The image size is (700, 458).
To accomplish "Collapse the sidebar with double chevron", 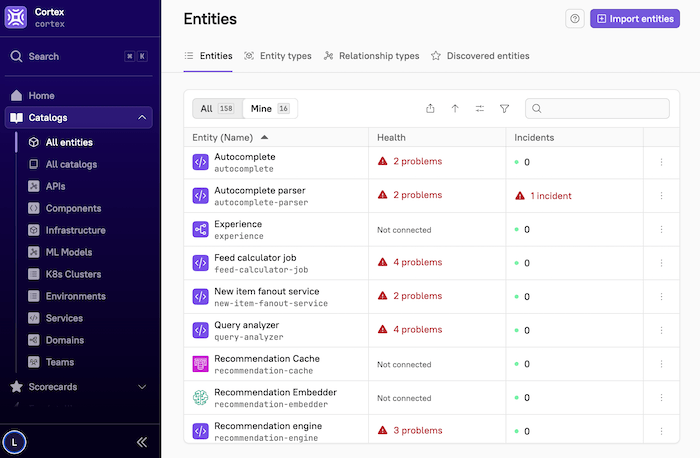I will point(142,442).
